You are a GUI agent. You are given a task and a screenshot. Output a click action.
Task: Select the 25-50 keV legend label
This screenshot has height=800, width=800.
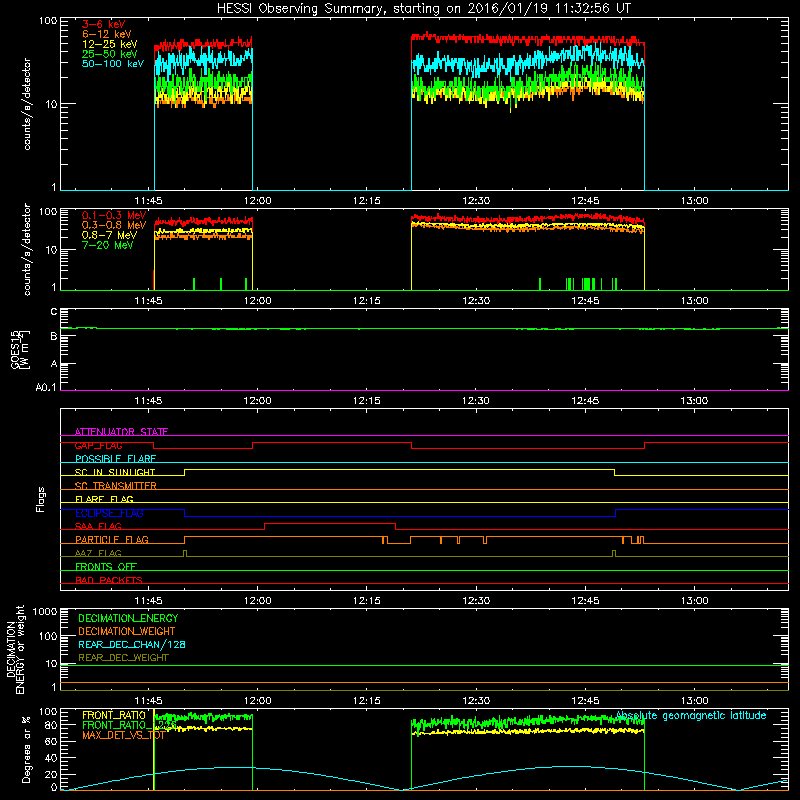pos(110,54)
